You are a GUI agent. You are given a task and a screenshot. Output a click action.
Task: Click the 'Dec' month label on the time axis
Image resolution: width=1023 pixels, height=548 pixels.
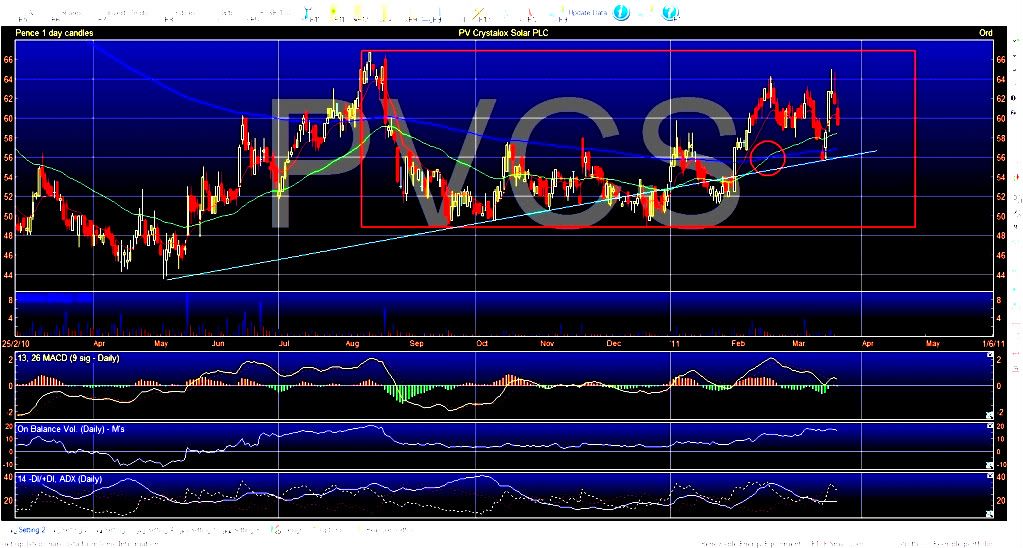[613, 343]
